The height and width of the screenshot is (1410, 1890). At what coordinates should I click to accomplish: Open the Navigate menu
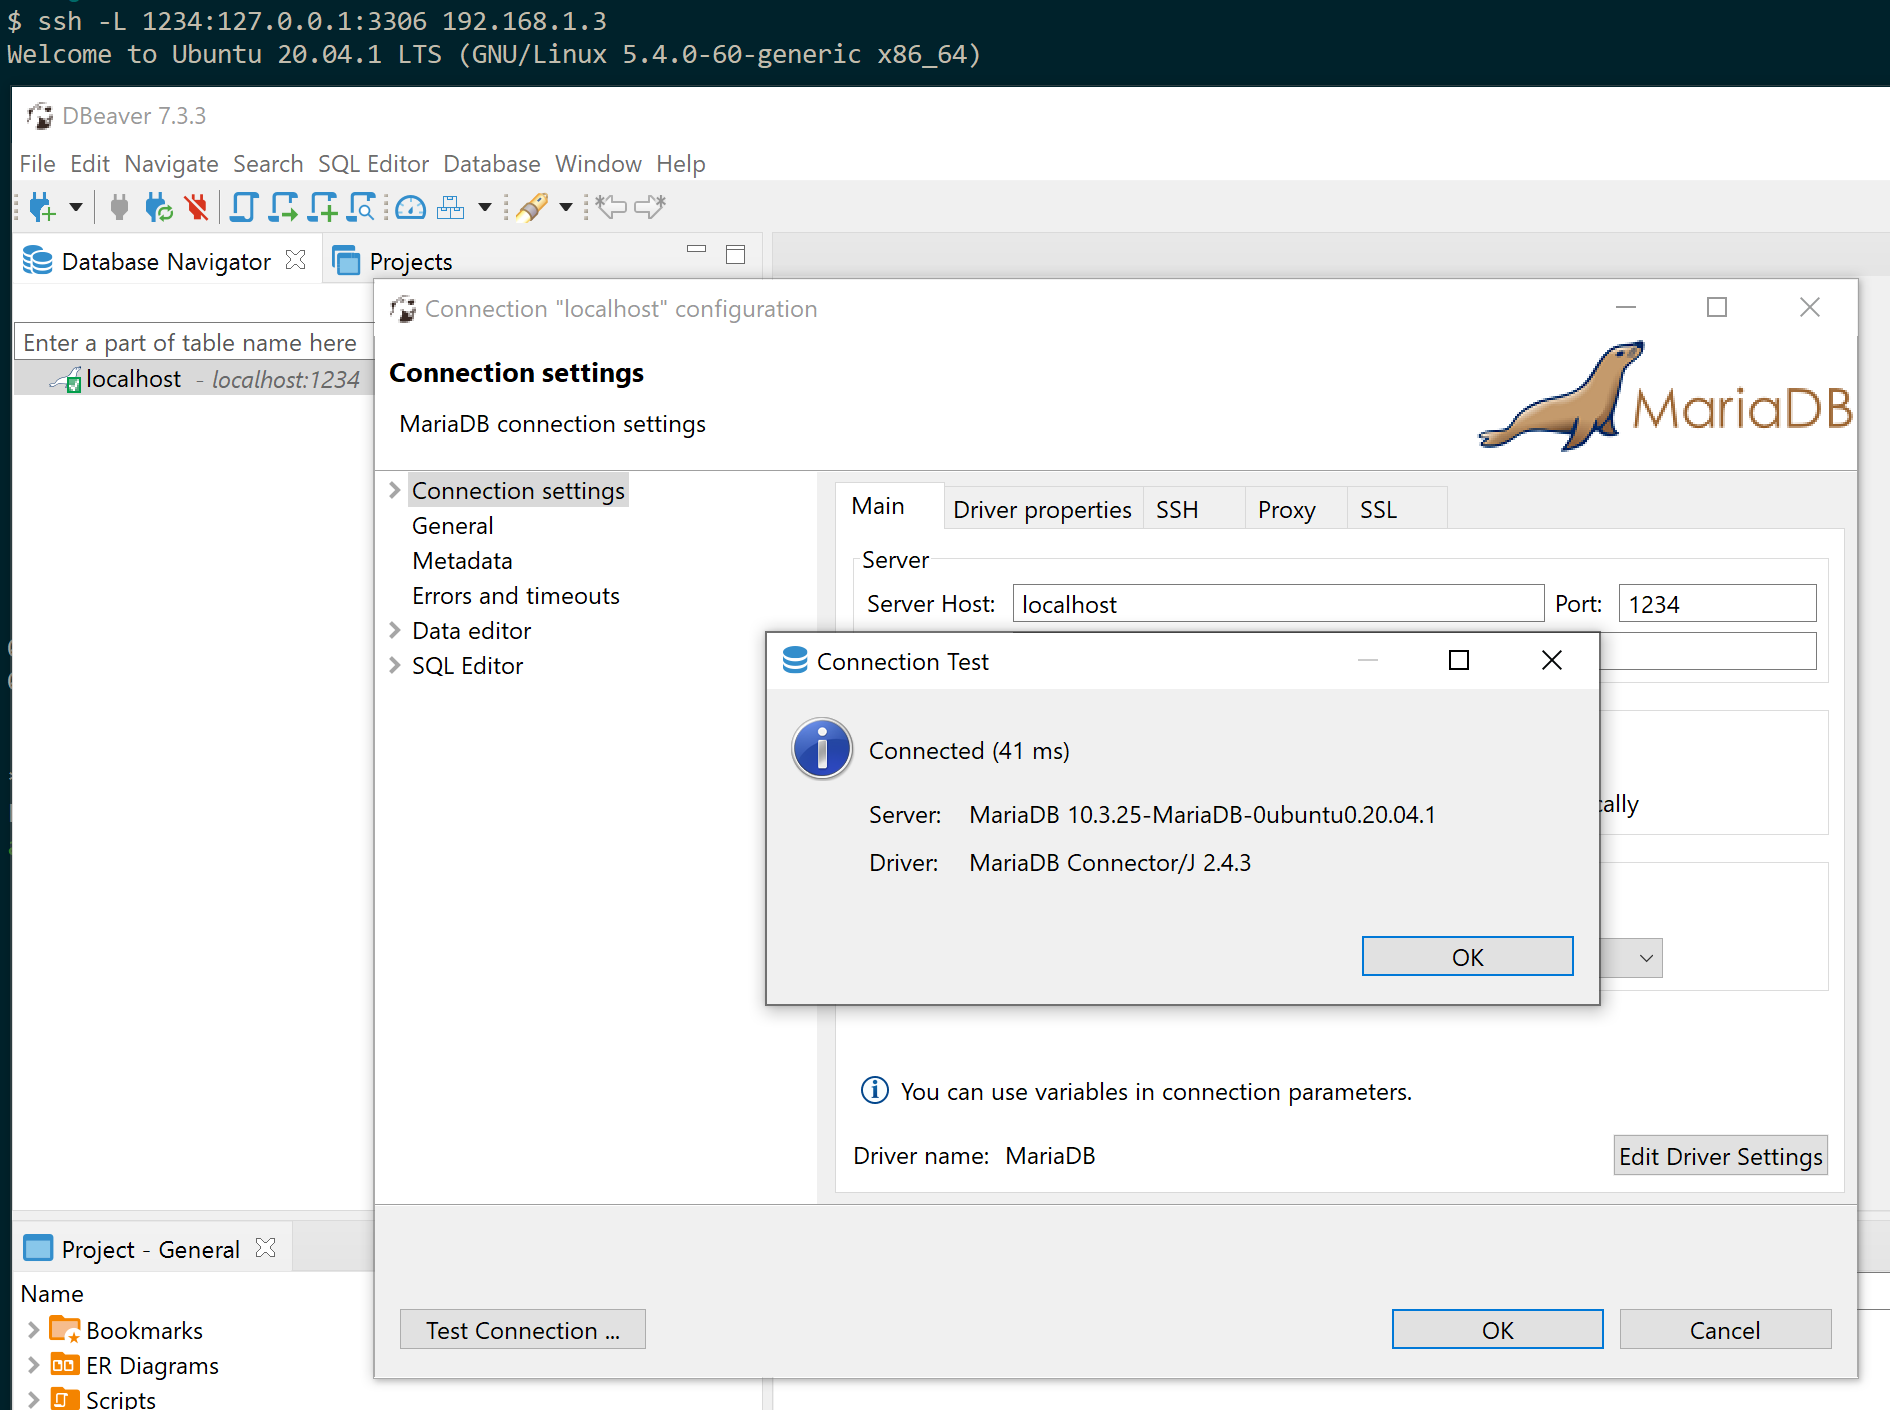pyautogui.click(x=171, y=164)
